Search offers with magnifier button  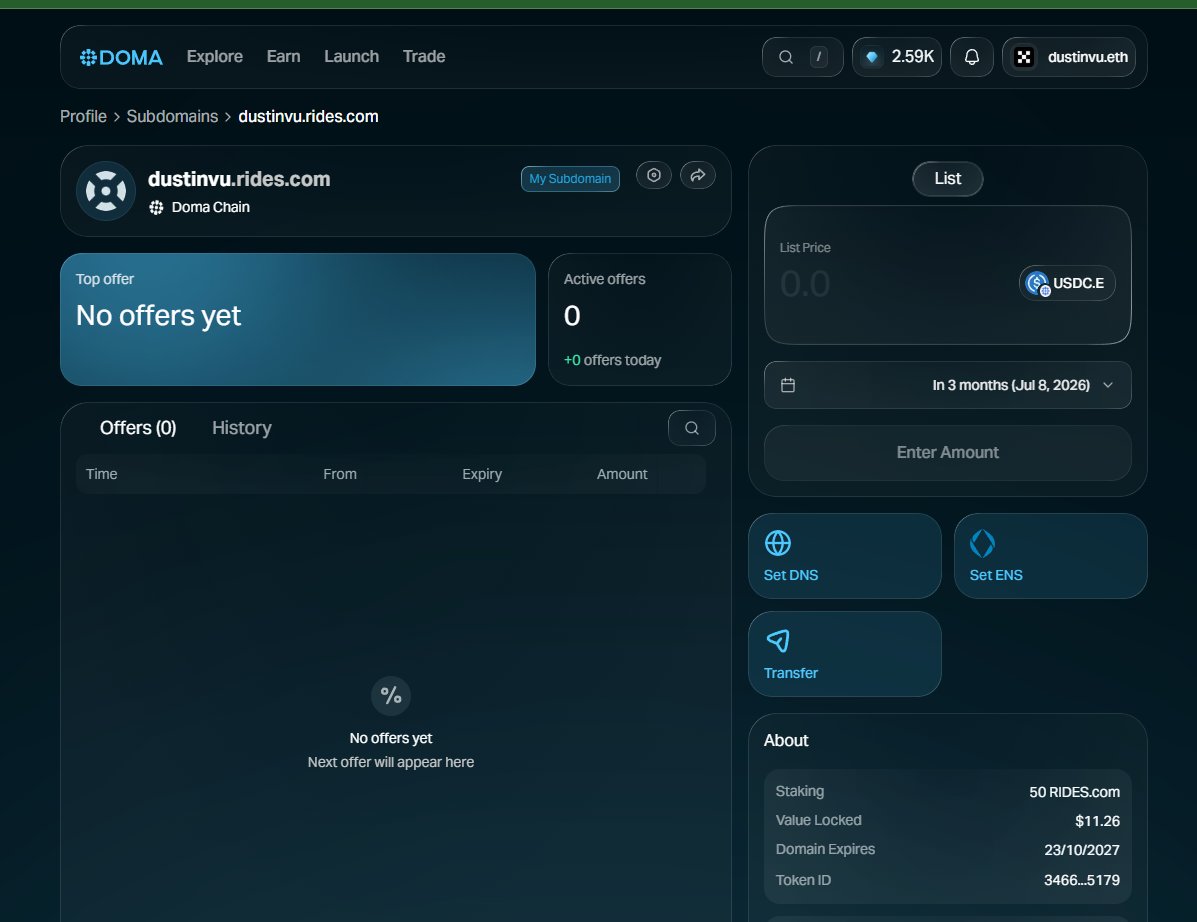coord(692,428)
